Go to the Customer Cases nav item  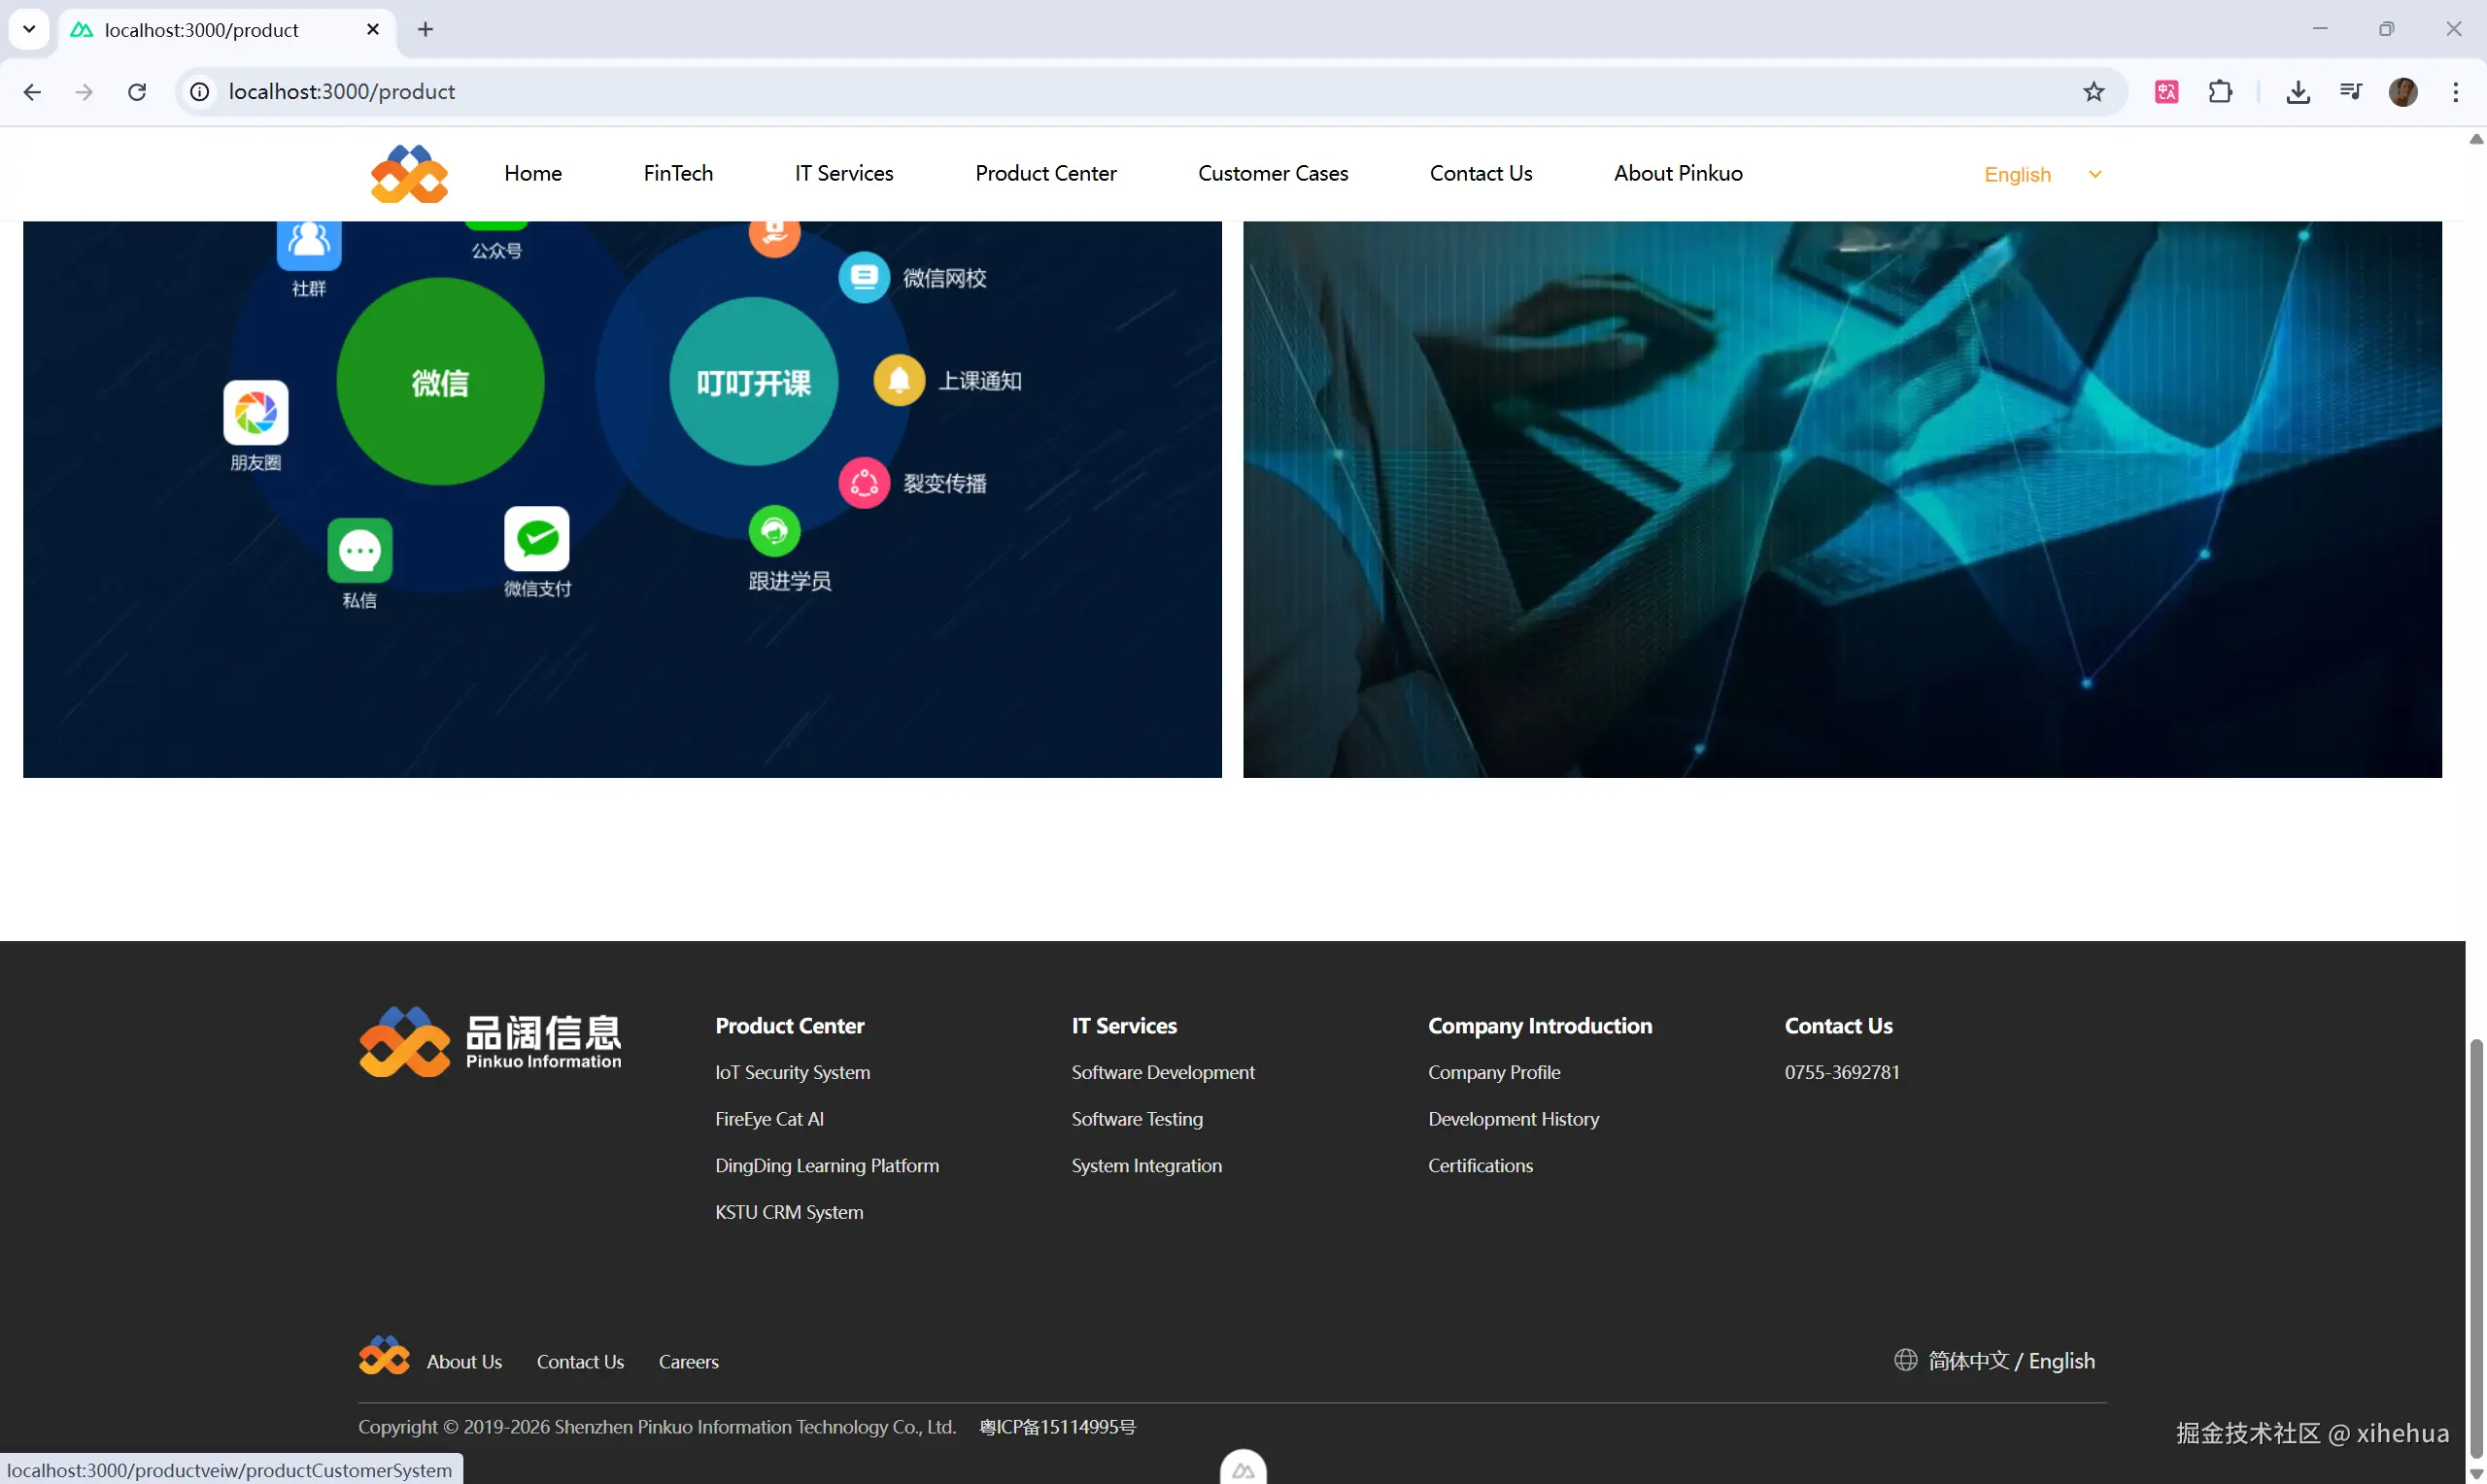[x=1272, y=174]
